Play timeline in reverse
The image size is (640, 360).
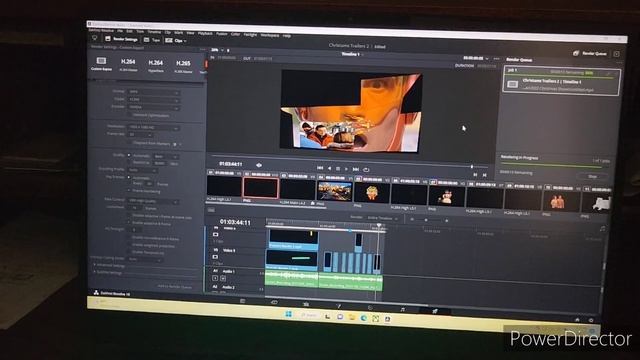[x=329, y=168]
